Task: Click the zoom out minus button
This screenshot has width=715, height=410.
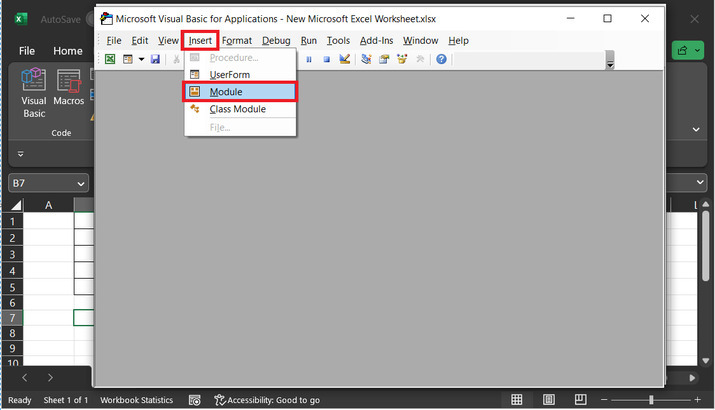Action: tap(604, 400)
